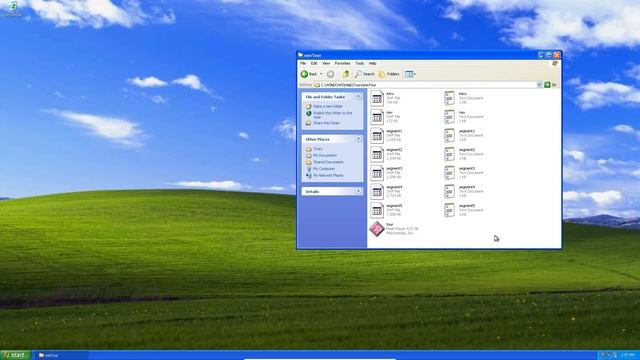
Task: Open the File menu
Action: click(x=303, y=64)
